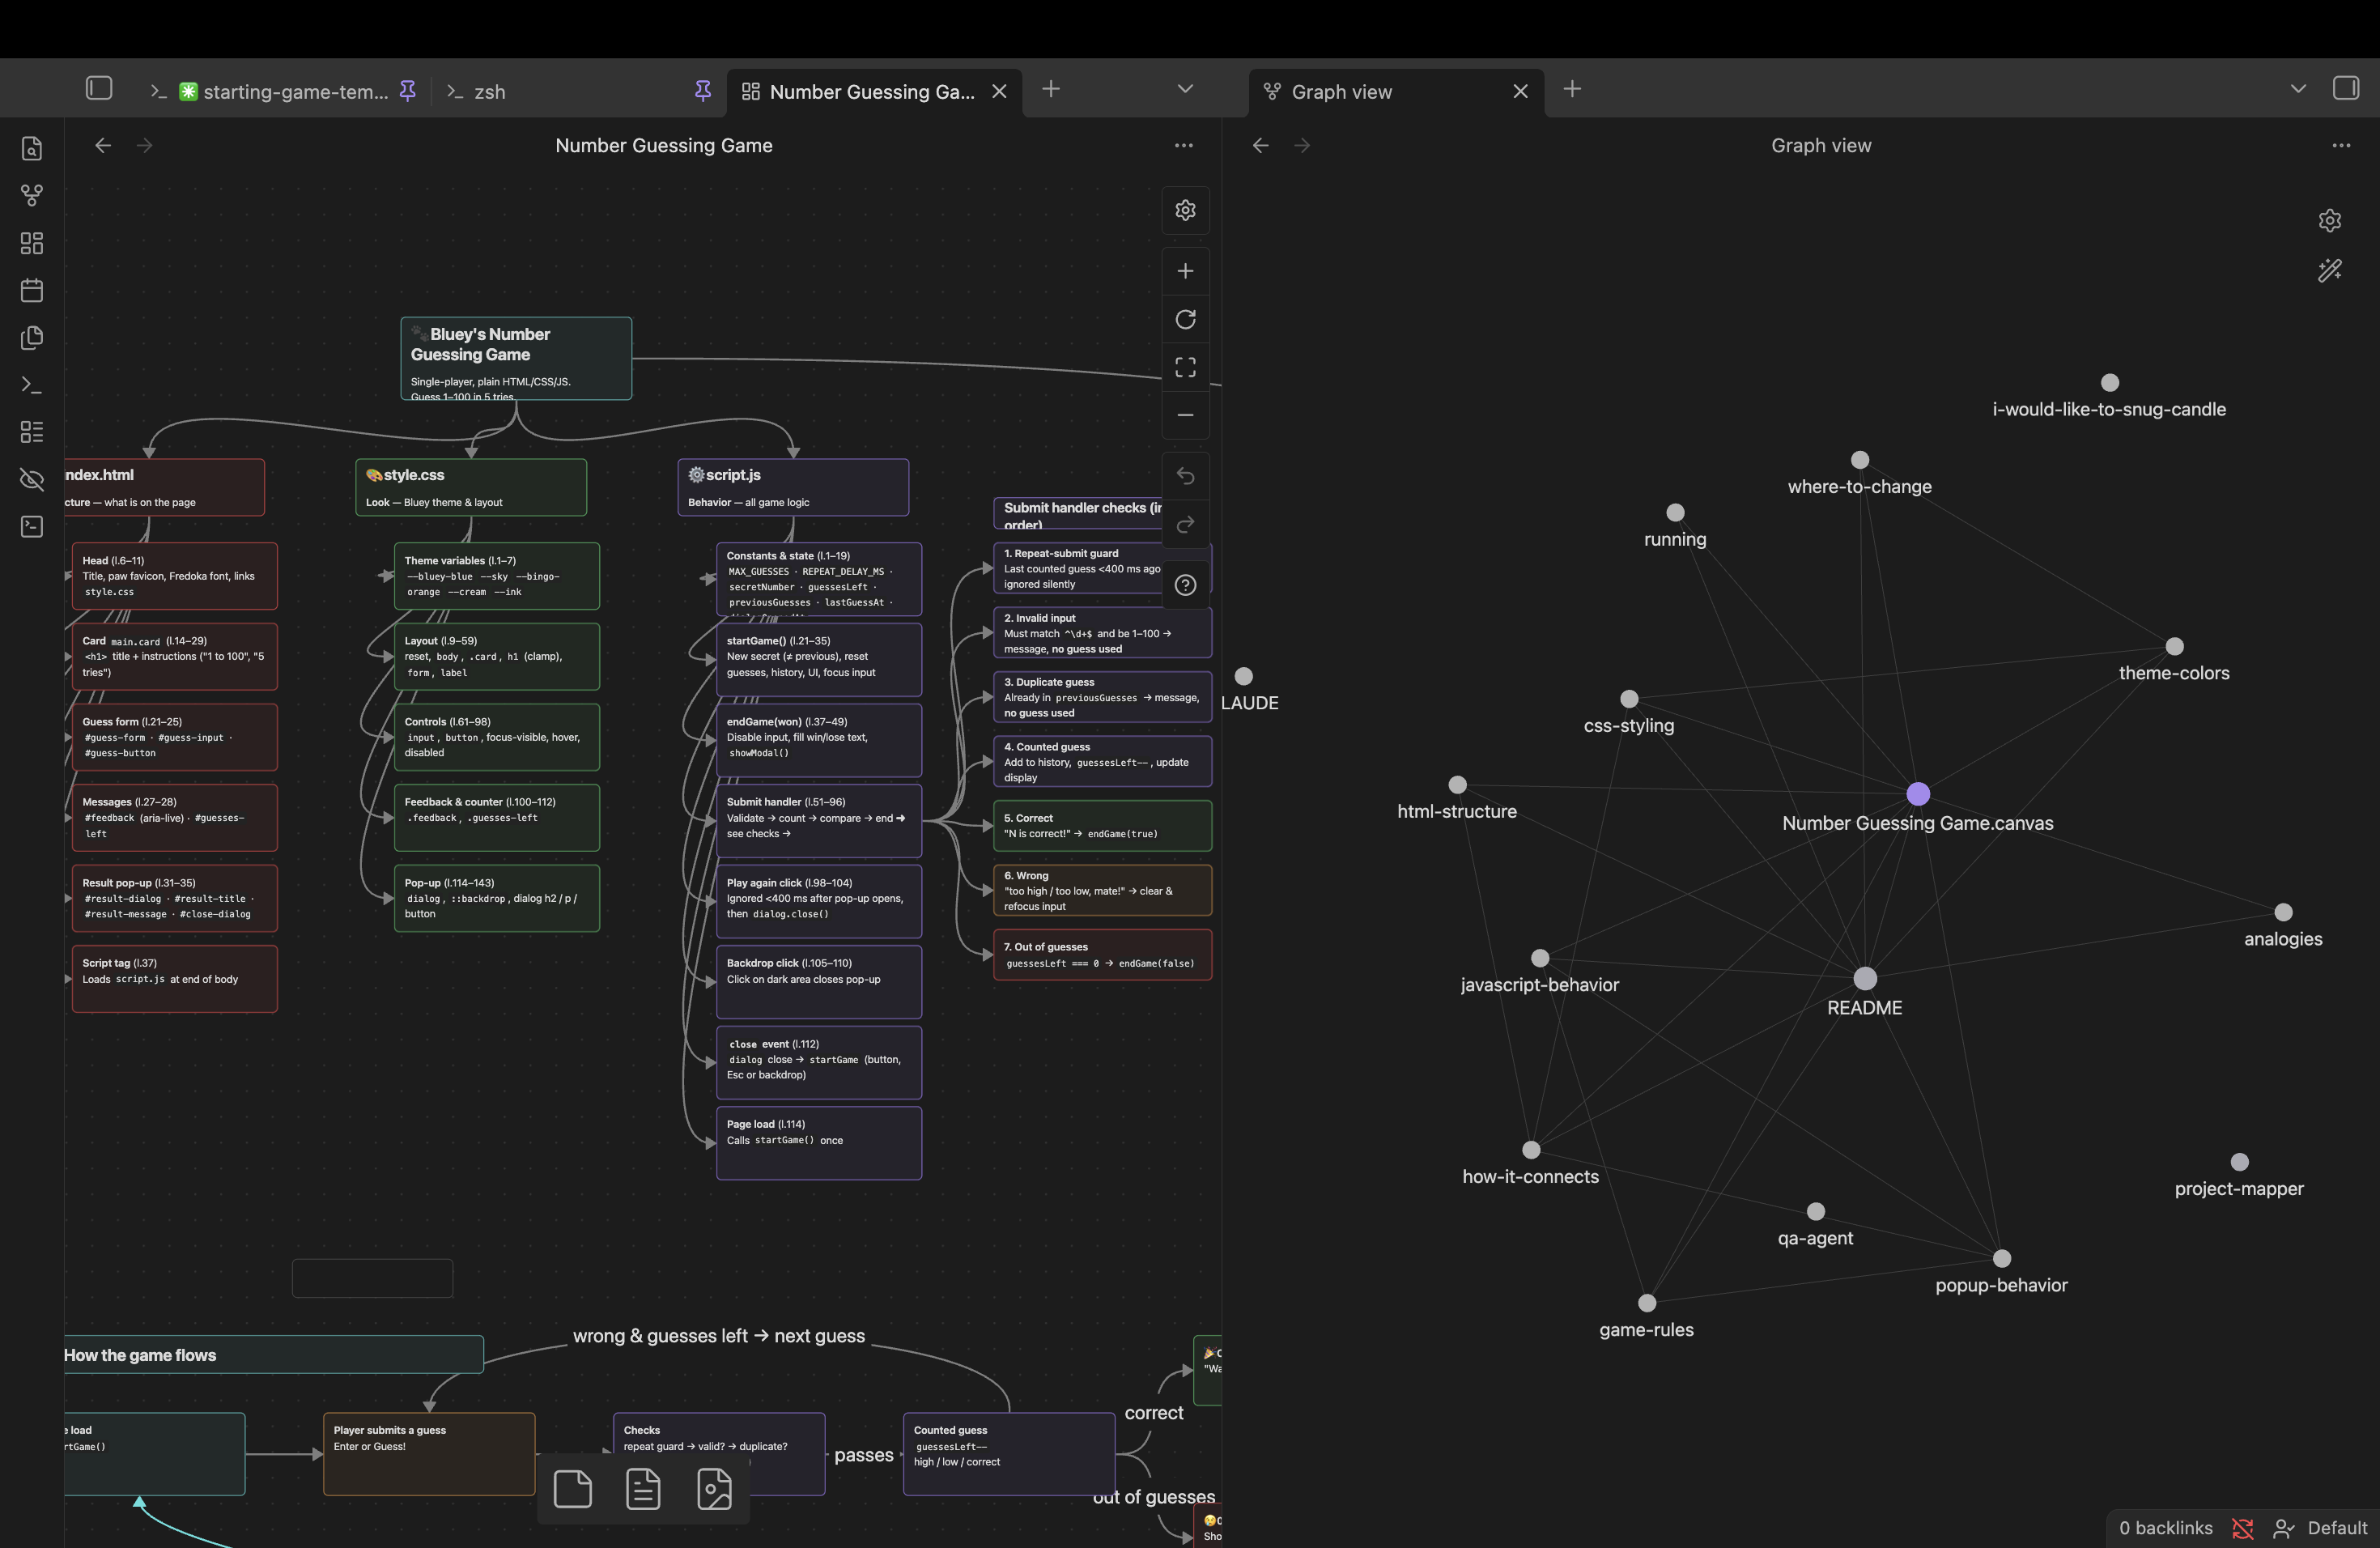Open graph view ribbon icon
The image size is (2380, 1548).
tap(32, 195)
